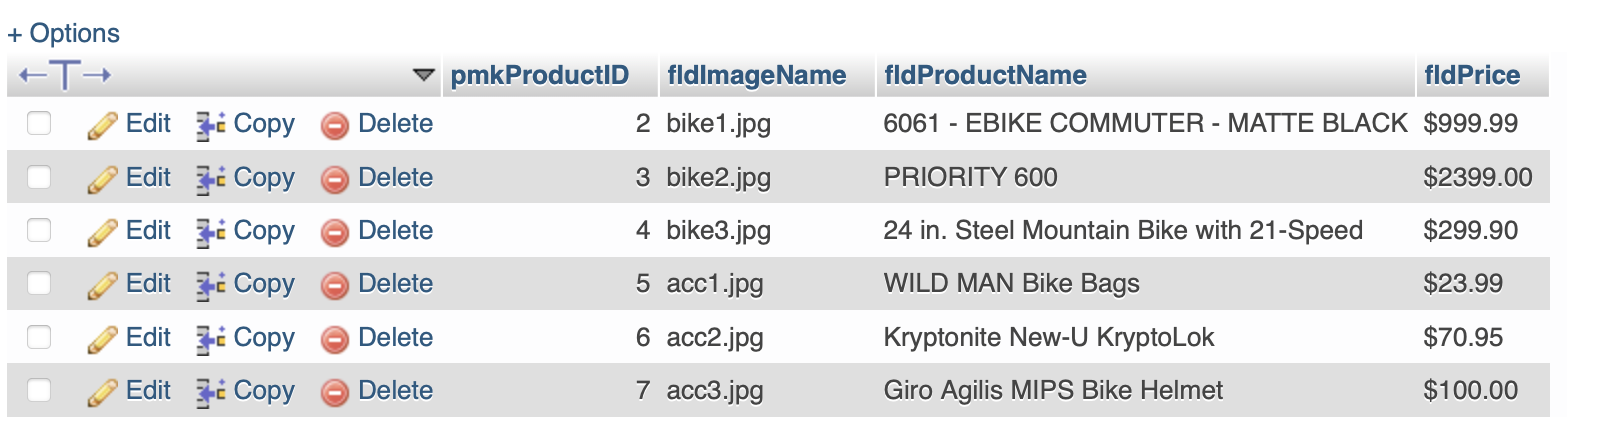Click red Delete icon for PRIORITY 600 row

pos(334,179)
